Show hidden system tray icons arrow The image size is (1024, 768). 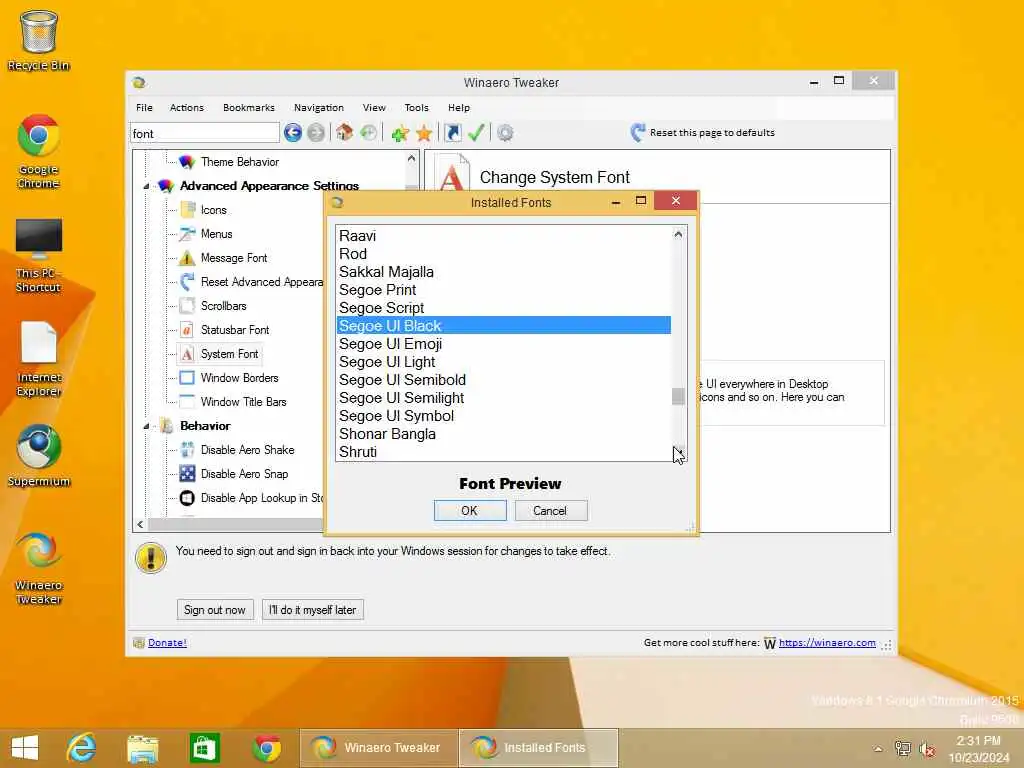878,748
